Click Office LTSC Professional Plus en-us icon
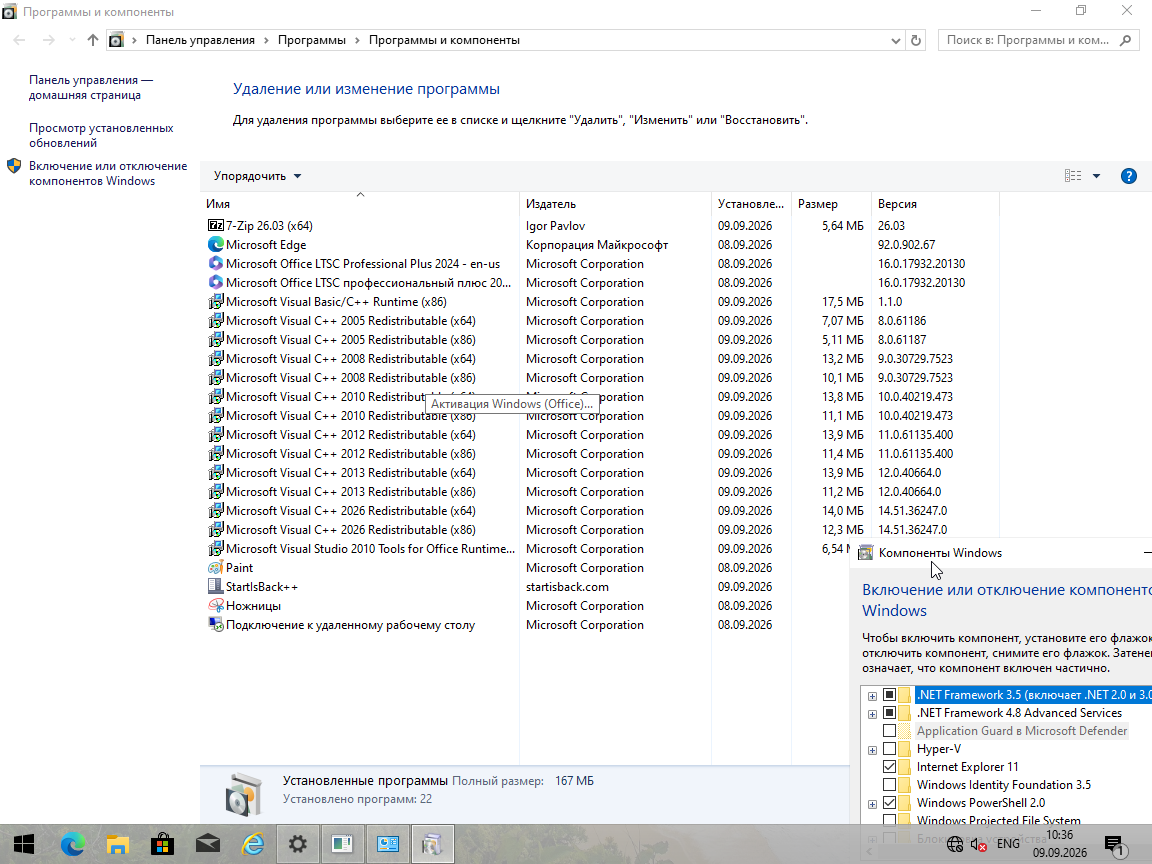 pyautogui.click(x=215, y=264)
